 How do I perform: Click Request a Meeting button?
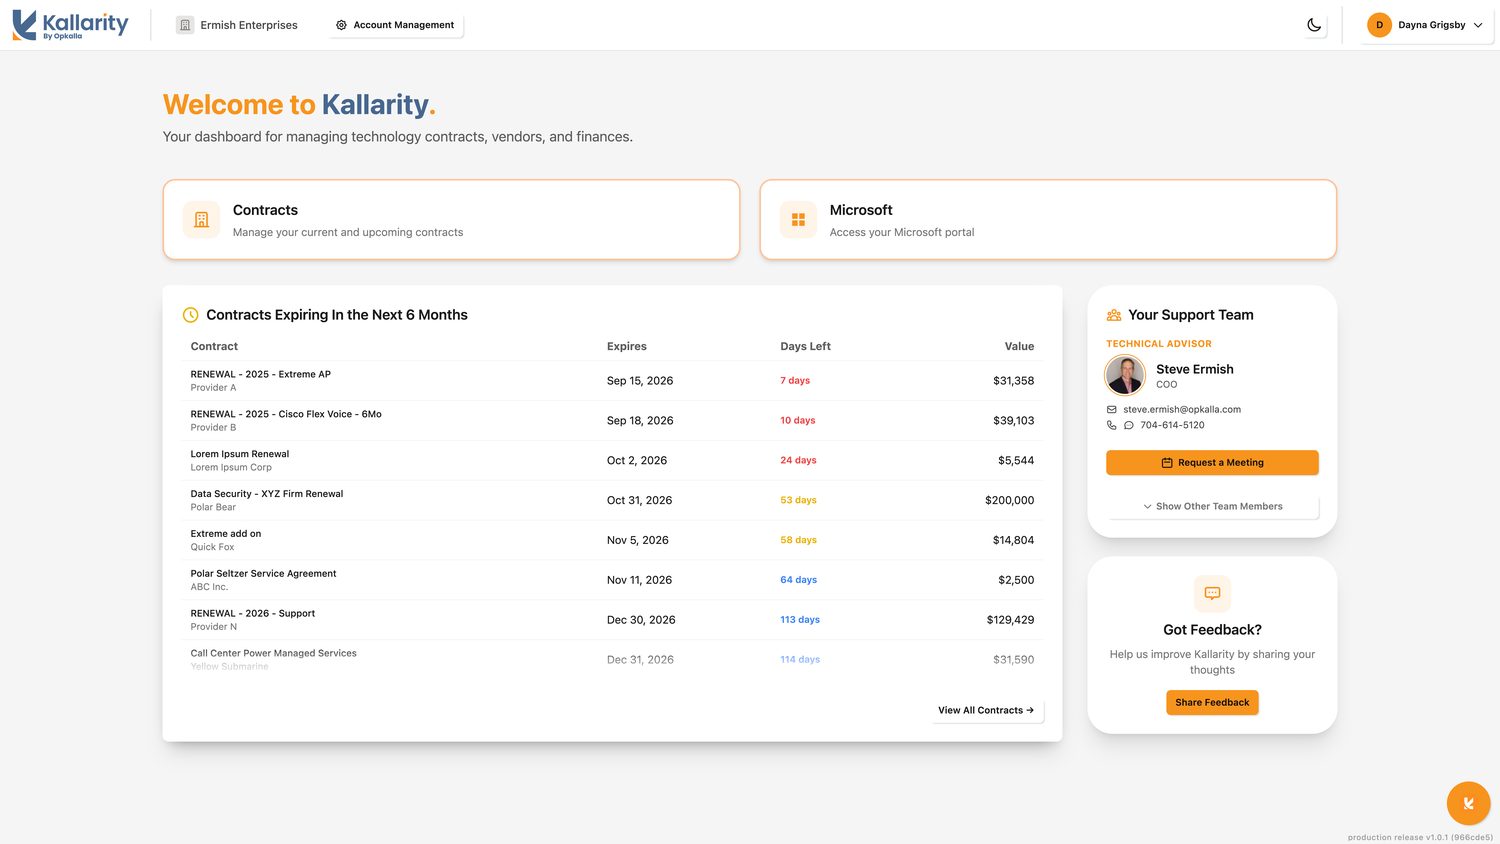[x=1212, y=463]
